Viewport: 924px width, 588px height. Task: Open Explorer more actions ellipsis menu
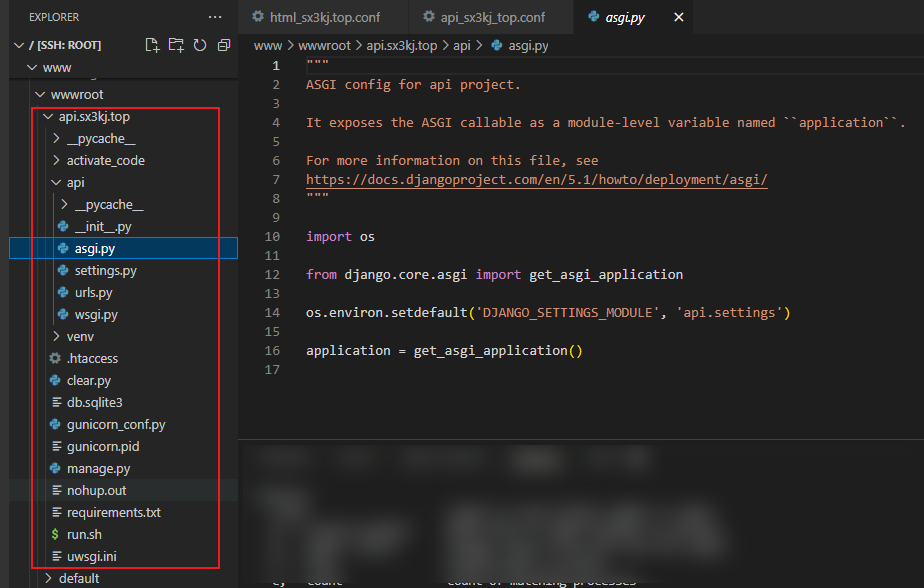point(215,17)
